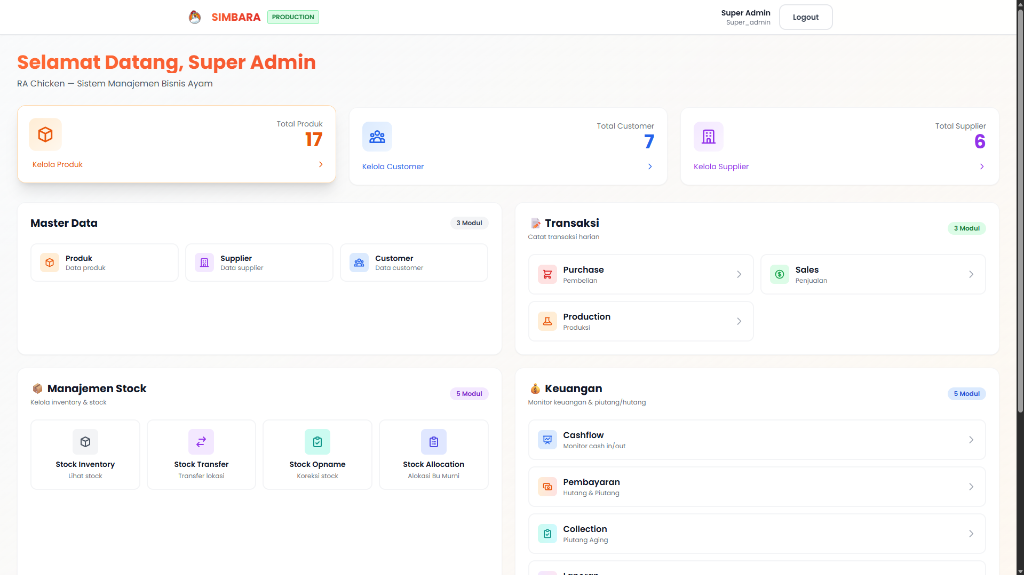Click the chevron on the Collection row

tap(971, 534)
